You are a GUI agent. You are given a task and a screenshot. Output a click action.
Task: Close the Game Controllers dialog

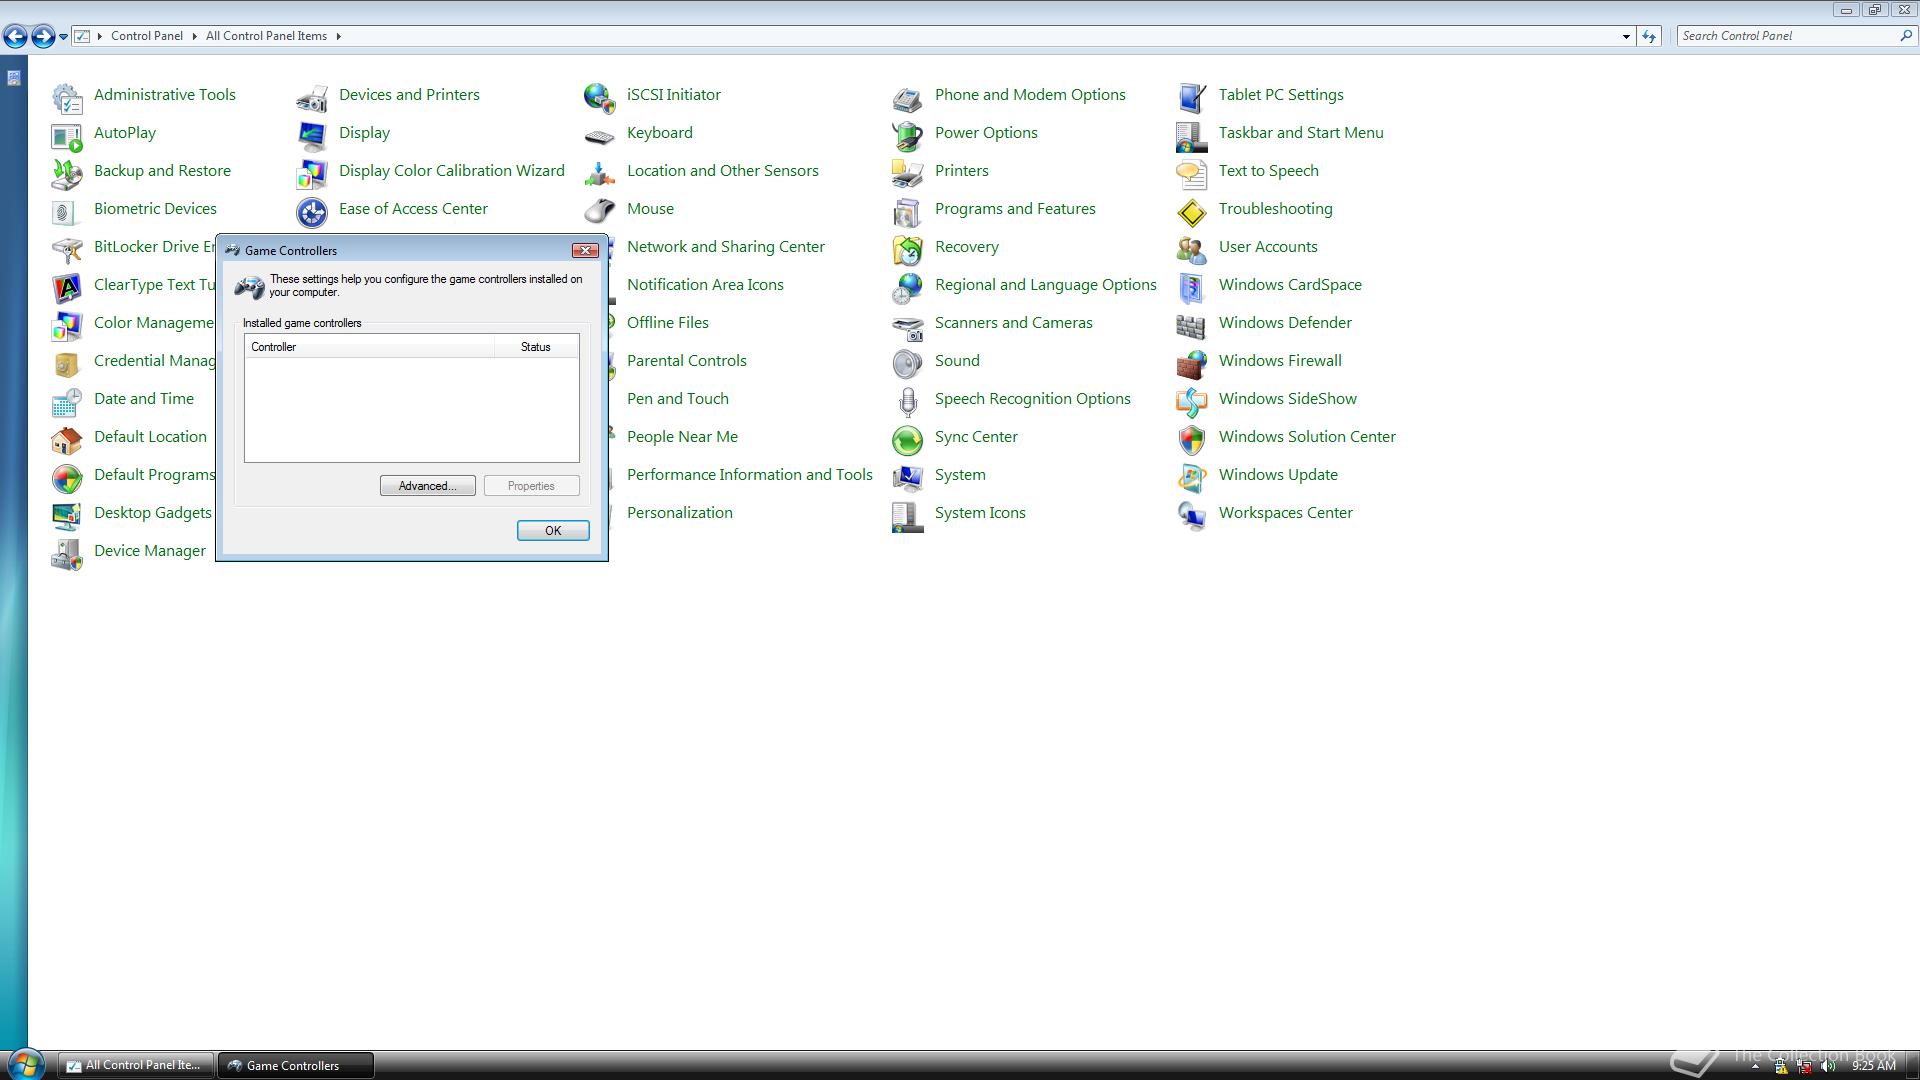click(586, 250)
